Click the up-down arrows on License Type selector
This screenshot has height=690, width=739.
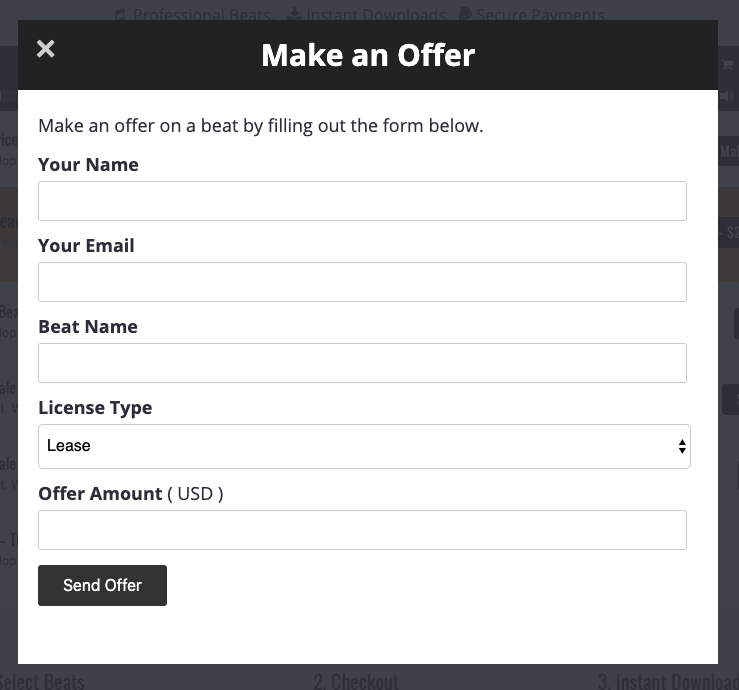click(682, 446)
